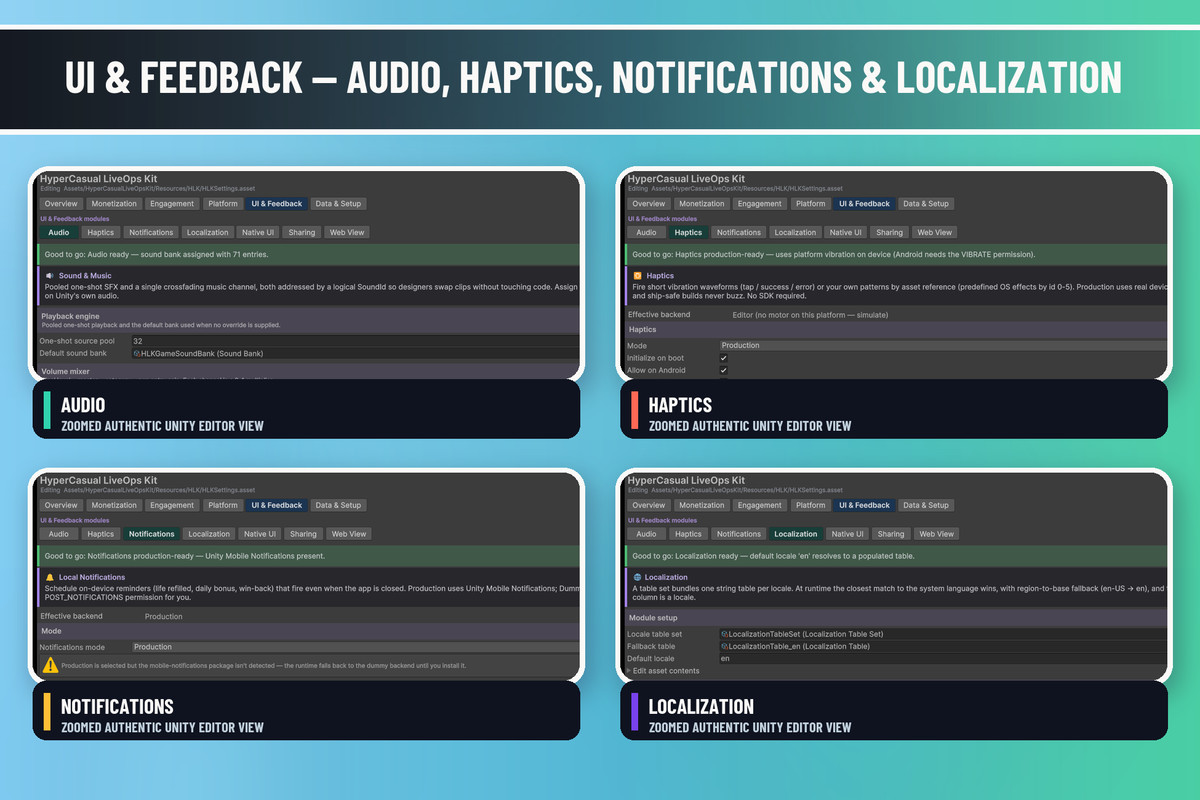The width and height of the screenshot is (1200, 800).
Task: Click the Effective backend label in Haptics panel
Action: click(659, 314)
